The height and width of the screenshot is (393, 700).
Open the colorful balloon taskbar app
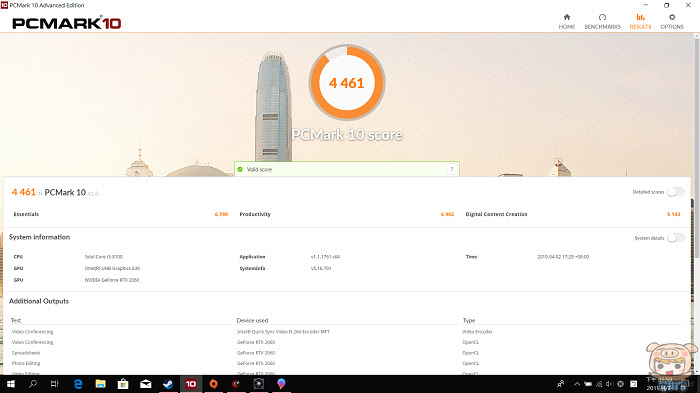[x=281, y=384]
